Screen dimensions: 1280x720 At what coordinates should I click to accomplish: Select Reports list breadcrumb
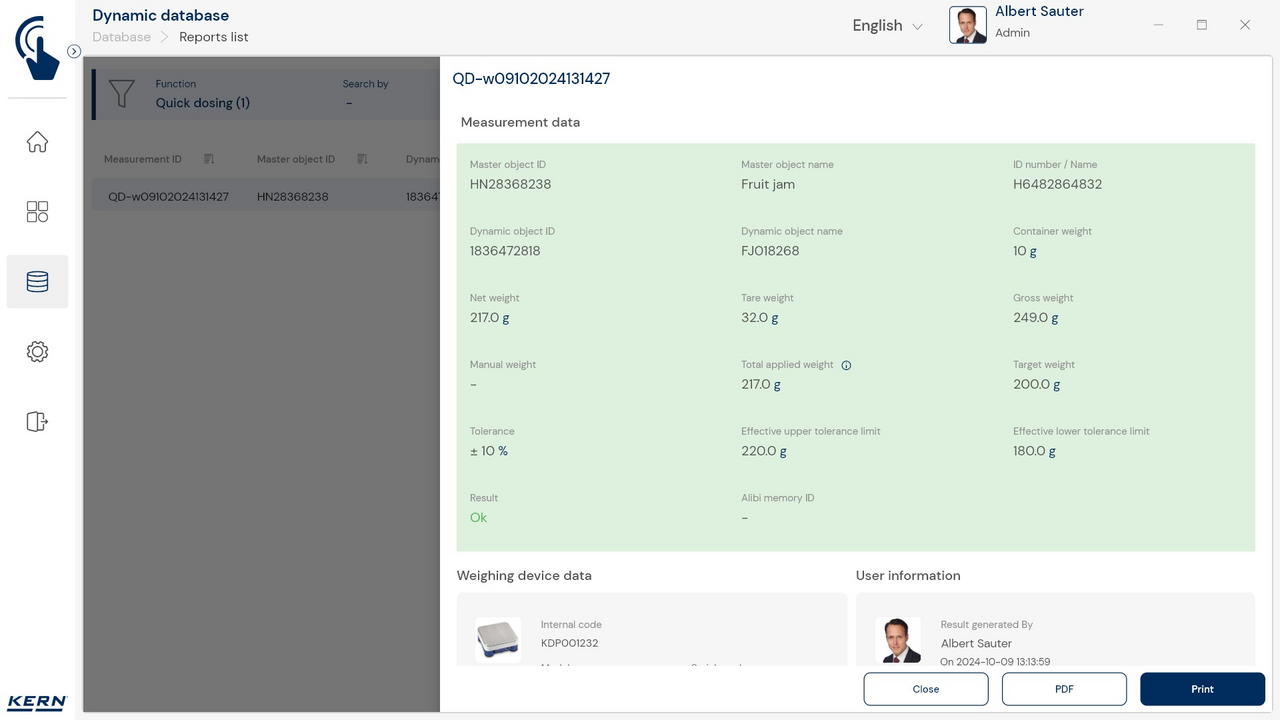[213, 37]
